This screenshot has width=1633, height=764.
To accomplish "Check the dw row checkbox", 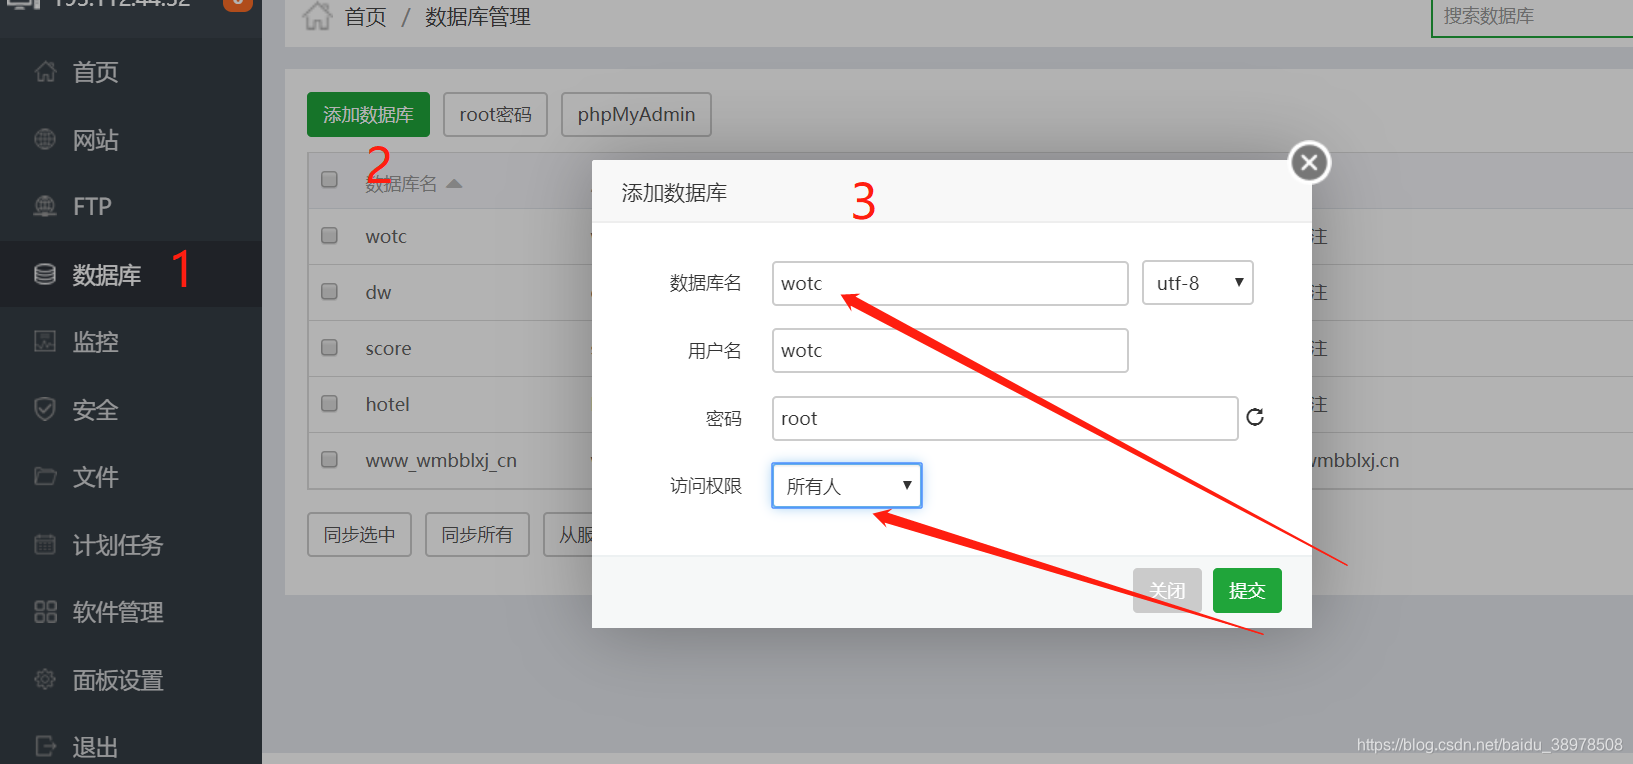I will pyautogui.click(x=329, y=292).
